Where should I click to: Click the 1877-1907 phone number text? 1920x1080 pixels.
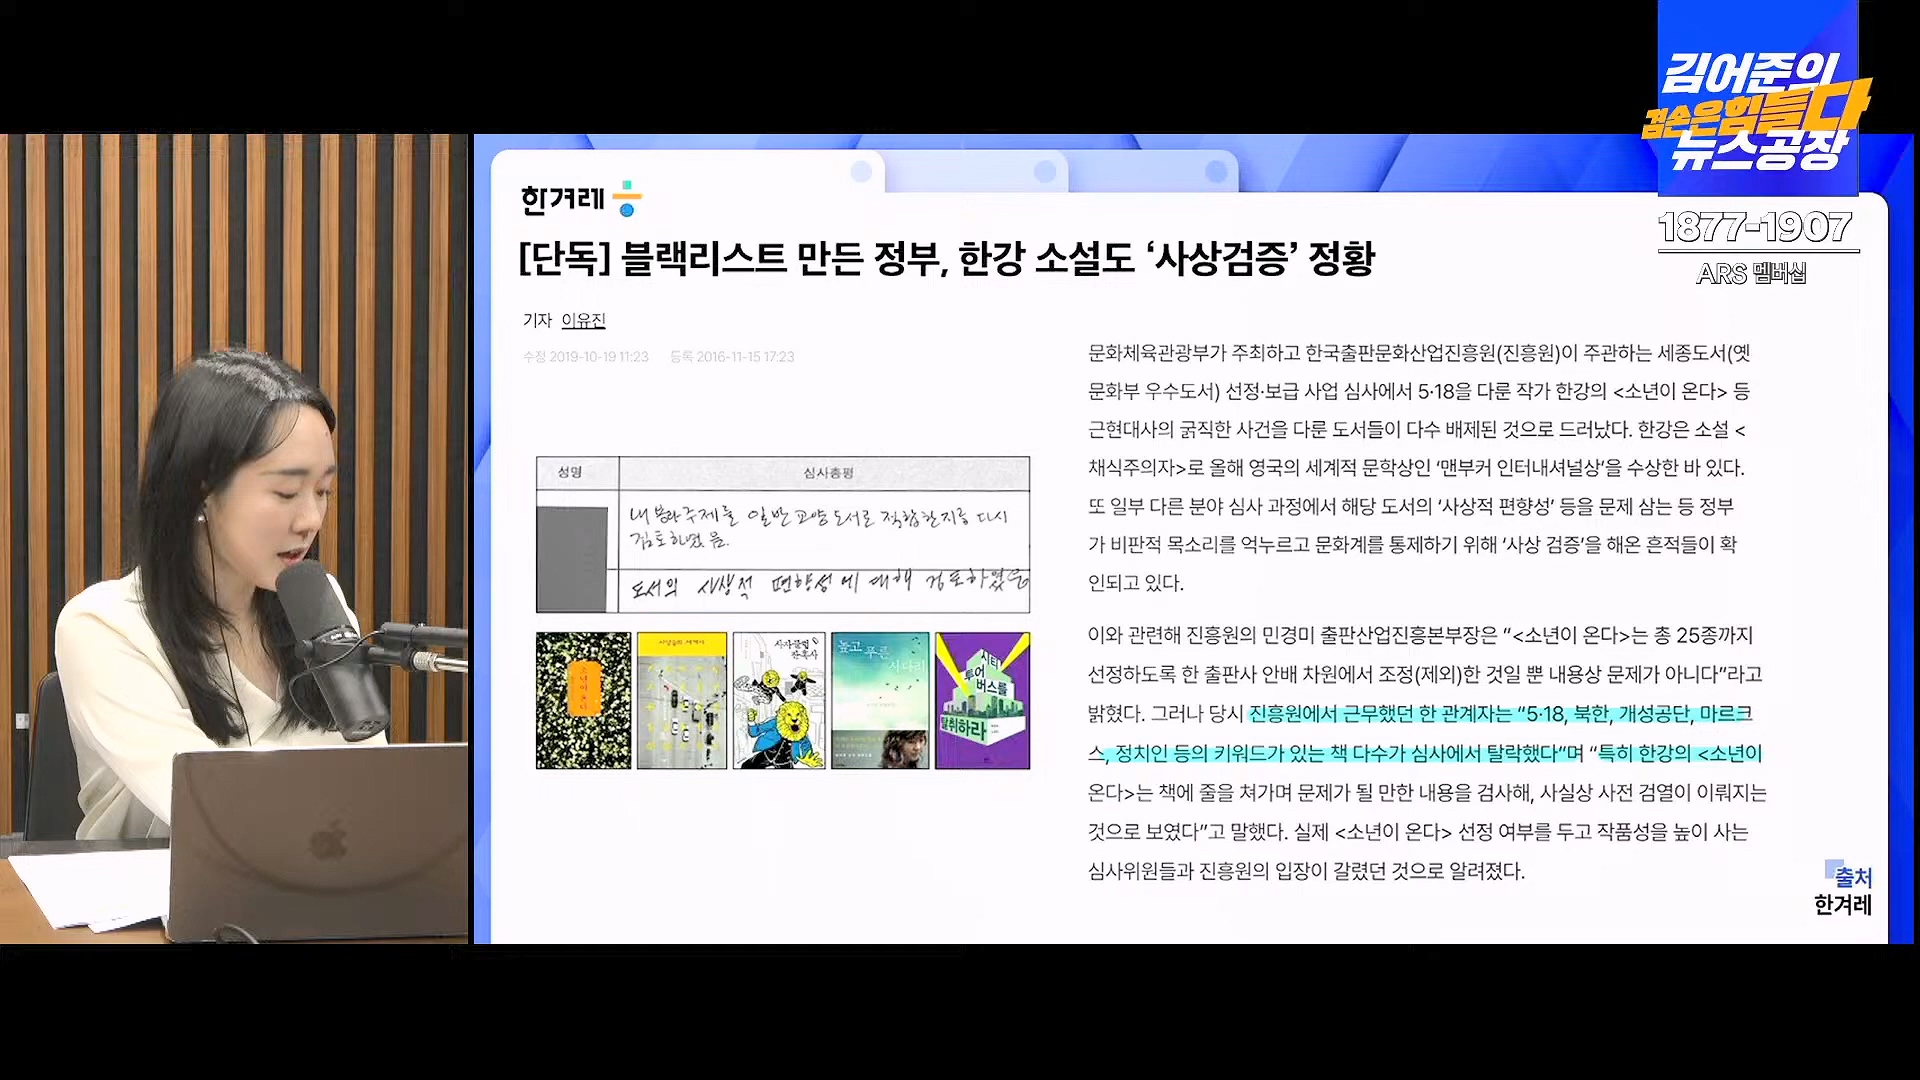pos(1756,228)
